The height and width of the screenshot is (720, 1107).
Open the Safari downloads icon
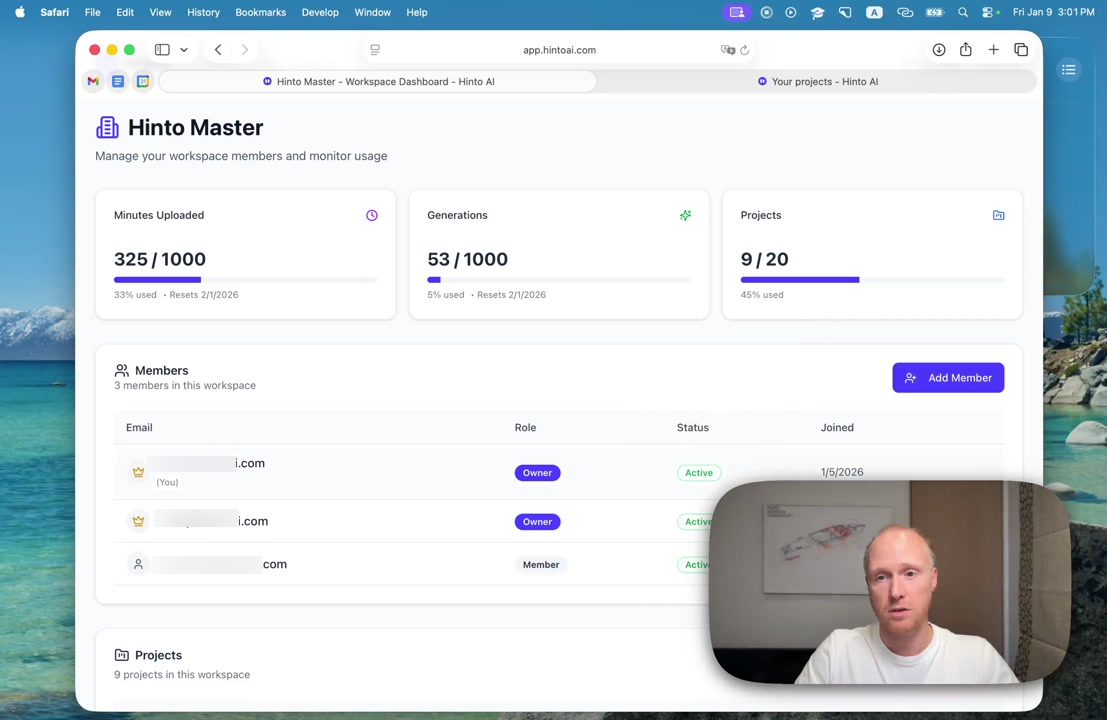click(938, 50)
